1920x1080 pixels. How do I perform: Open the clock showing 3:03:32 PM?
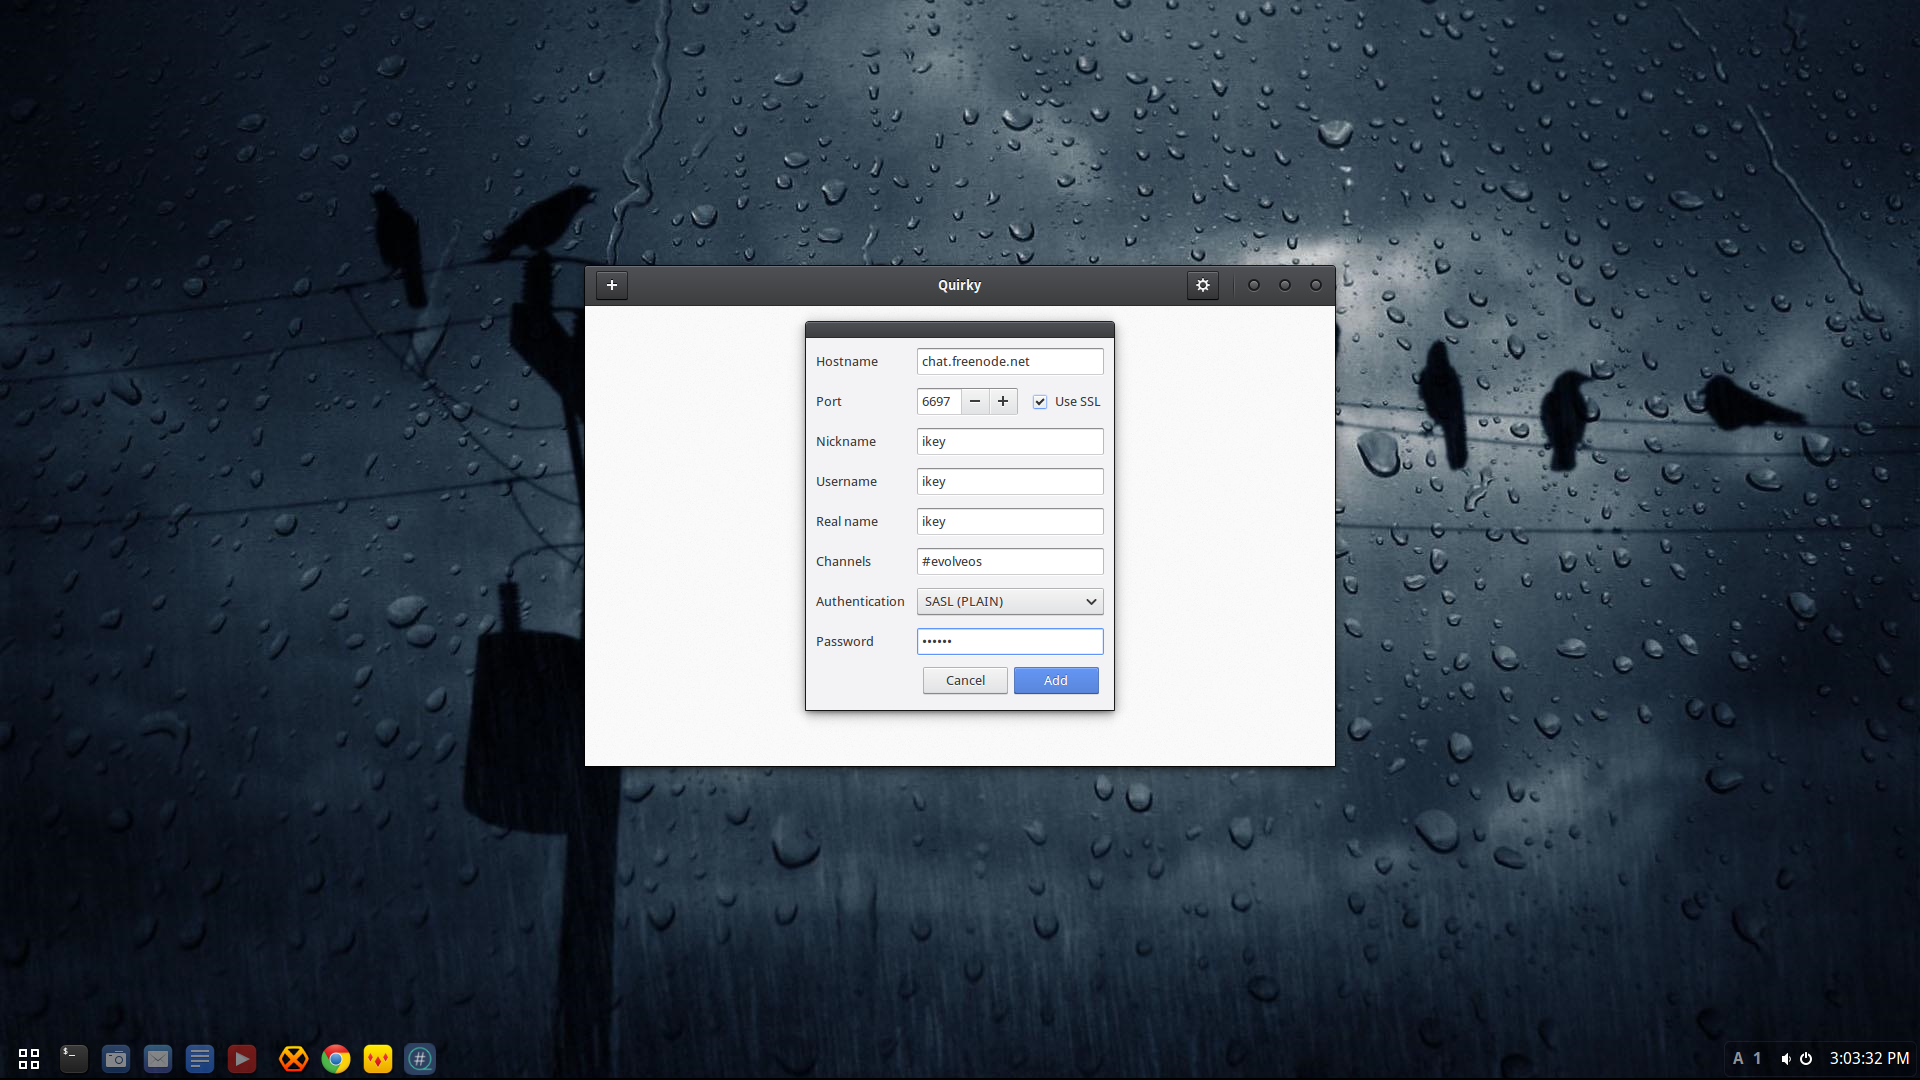1869,1058
